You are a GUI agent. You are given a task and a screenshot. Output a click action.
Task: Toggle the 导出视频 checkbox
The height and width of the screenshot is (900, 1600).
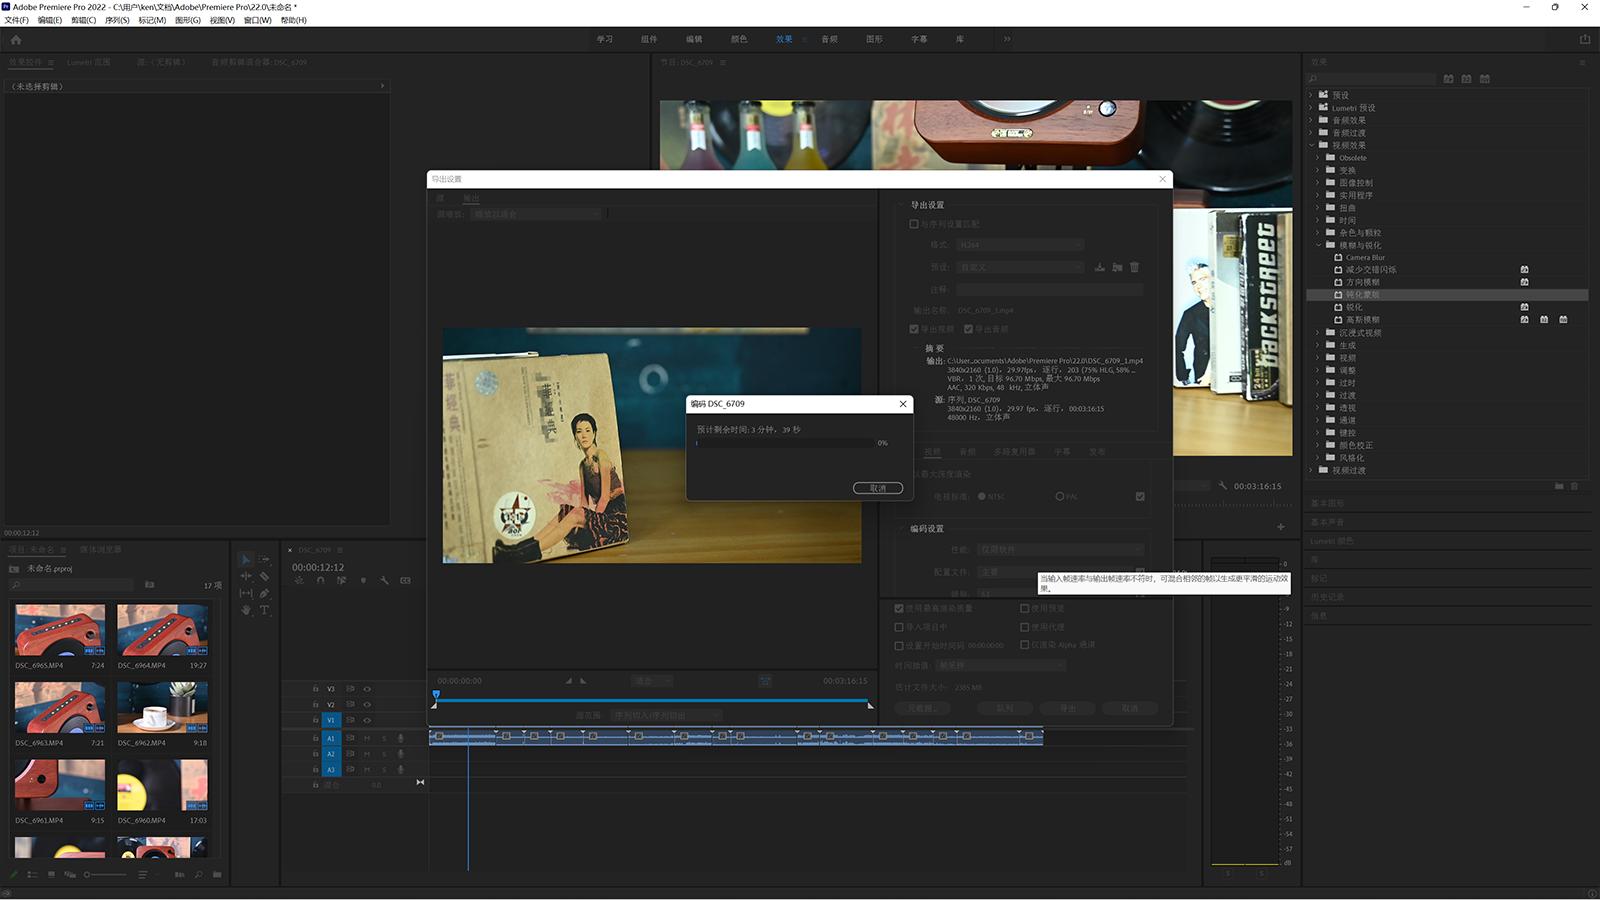(914, 329)
